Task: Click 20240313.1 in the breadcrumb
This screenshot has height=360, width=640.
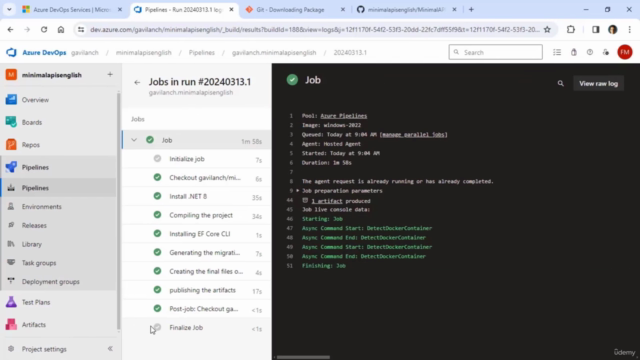Action: click(x=350, y=53)
